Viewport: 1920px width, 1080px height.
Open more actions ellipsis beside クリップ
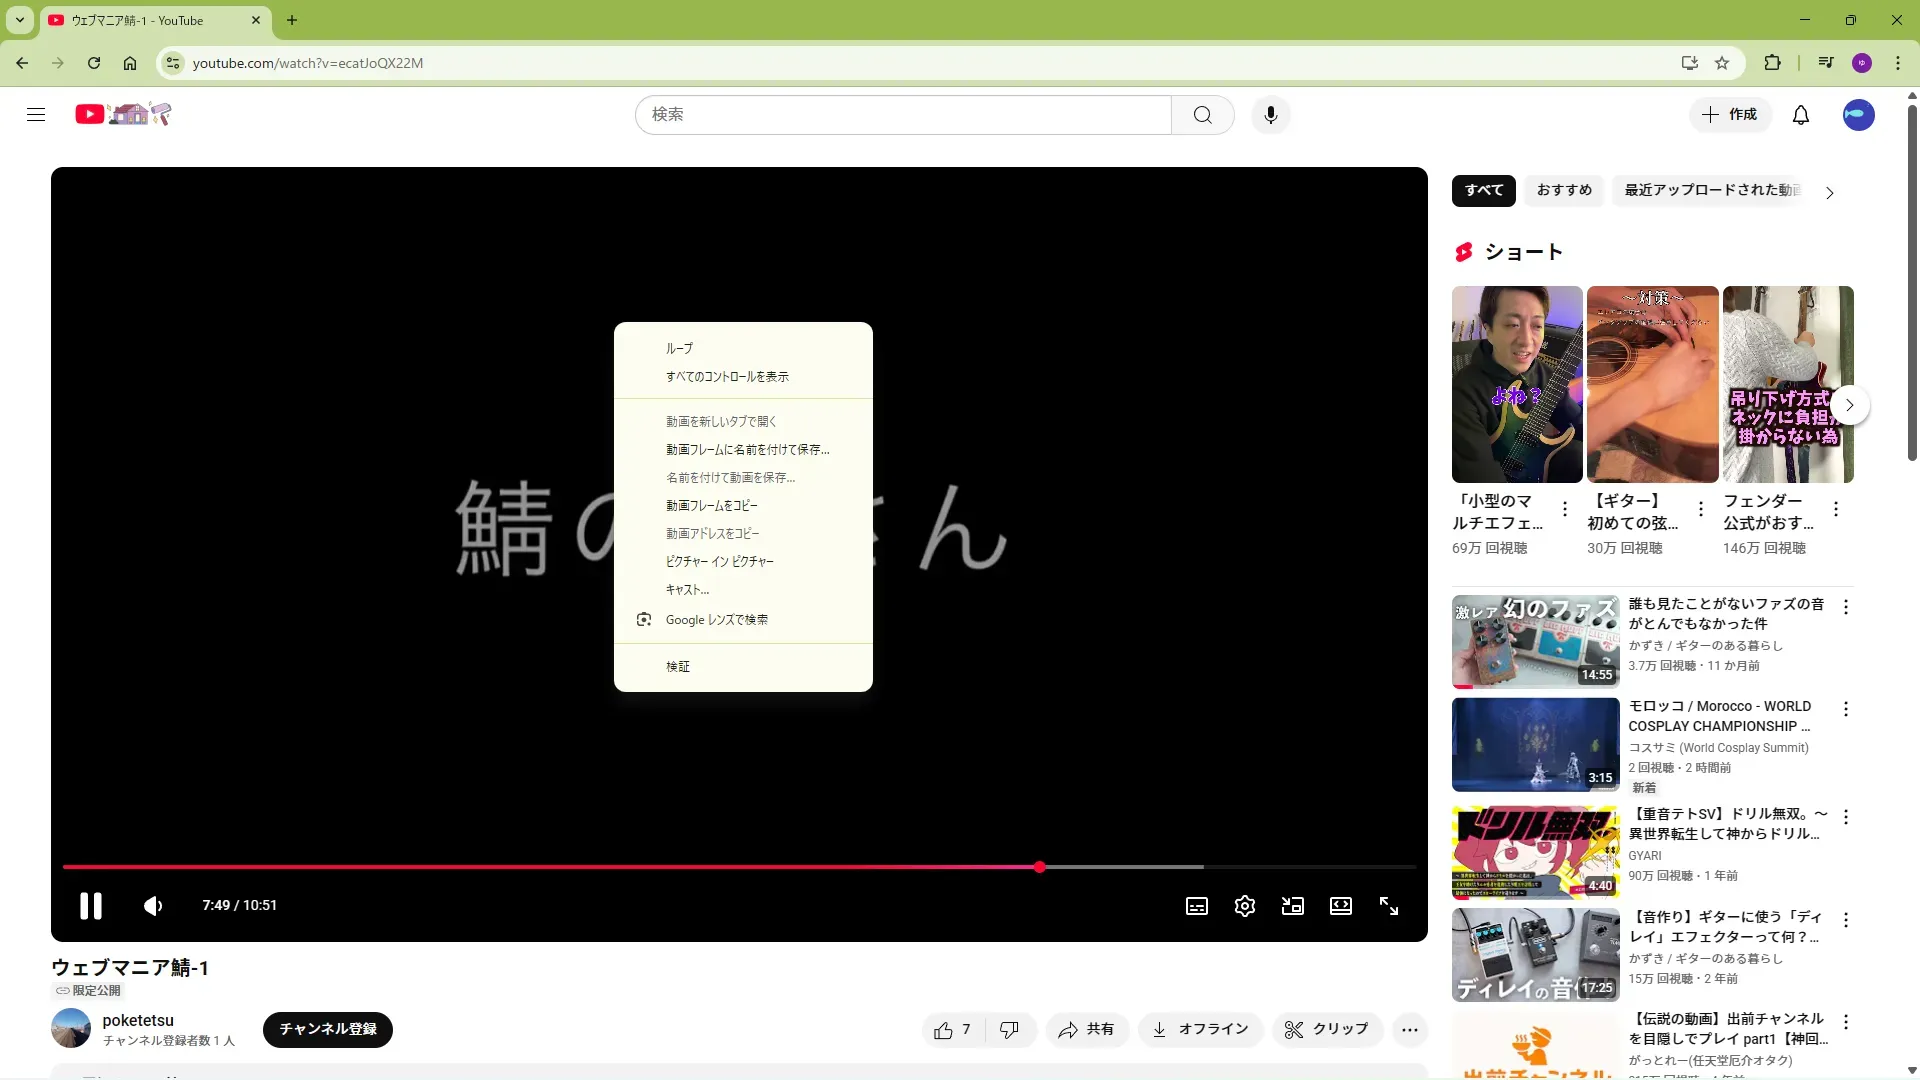(1410, 1030)
